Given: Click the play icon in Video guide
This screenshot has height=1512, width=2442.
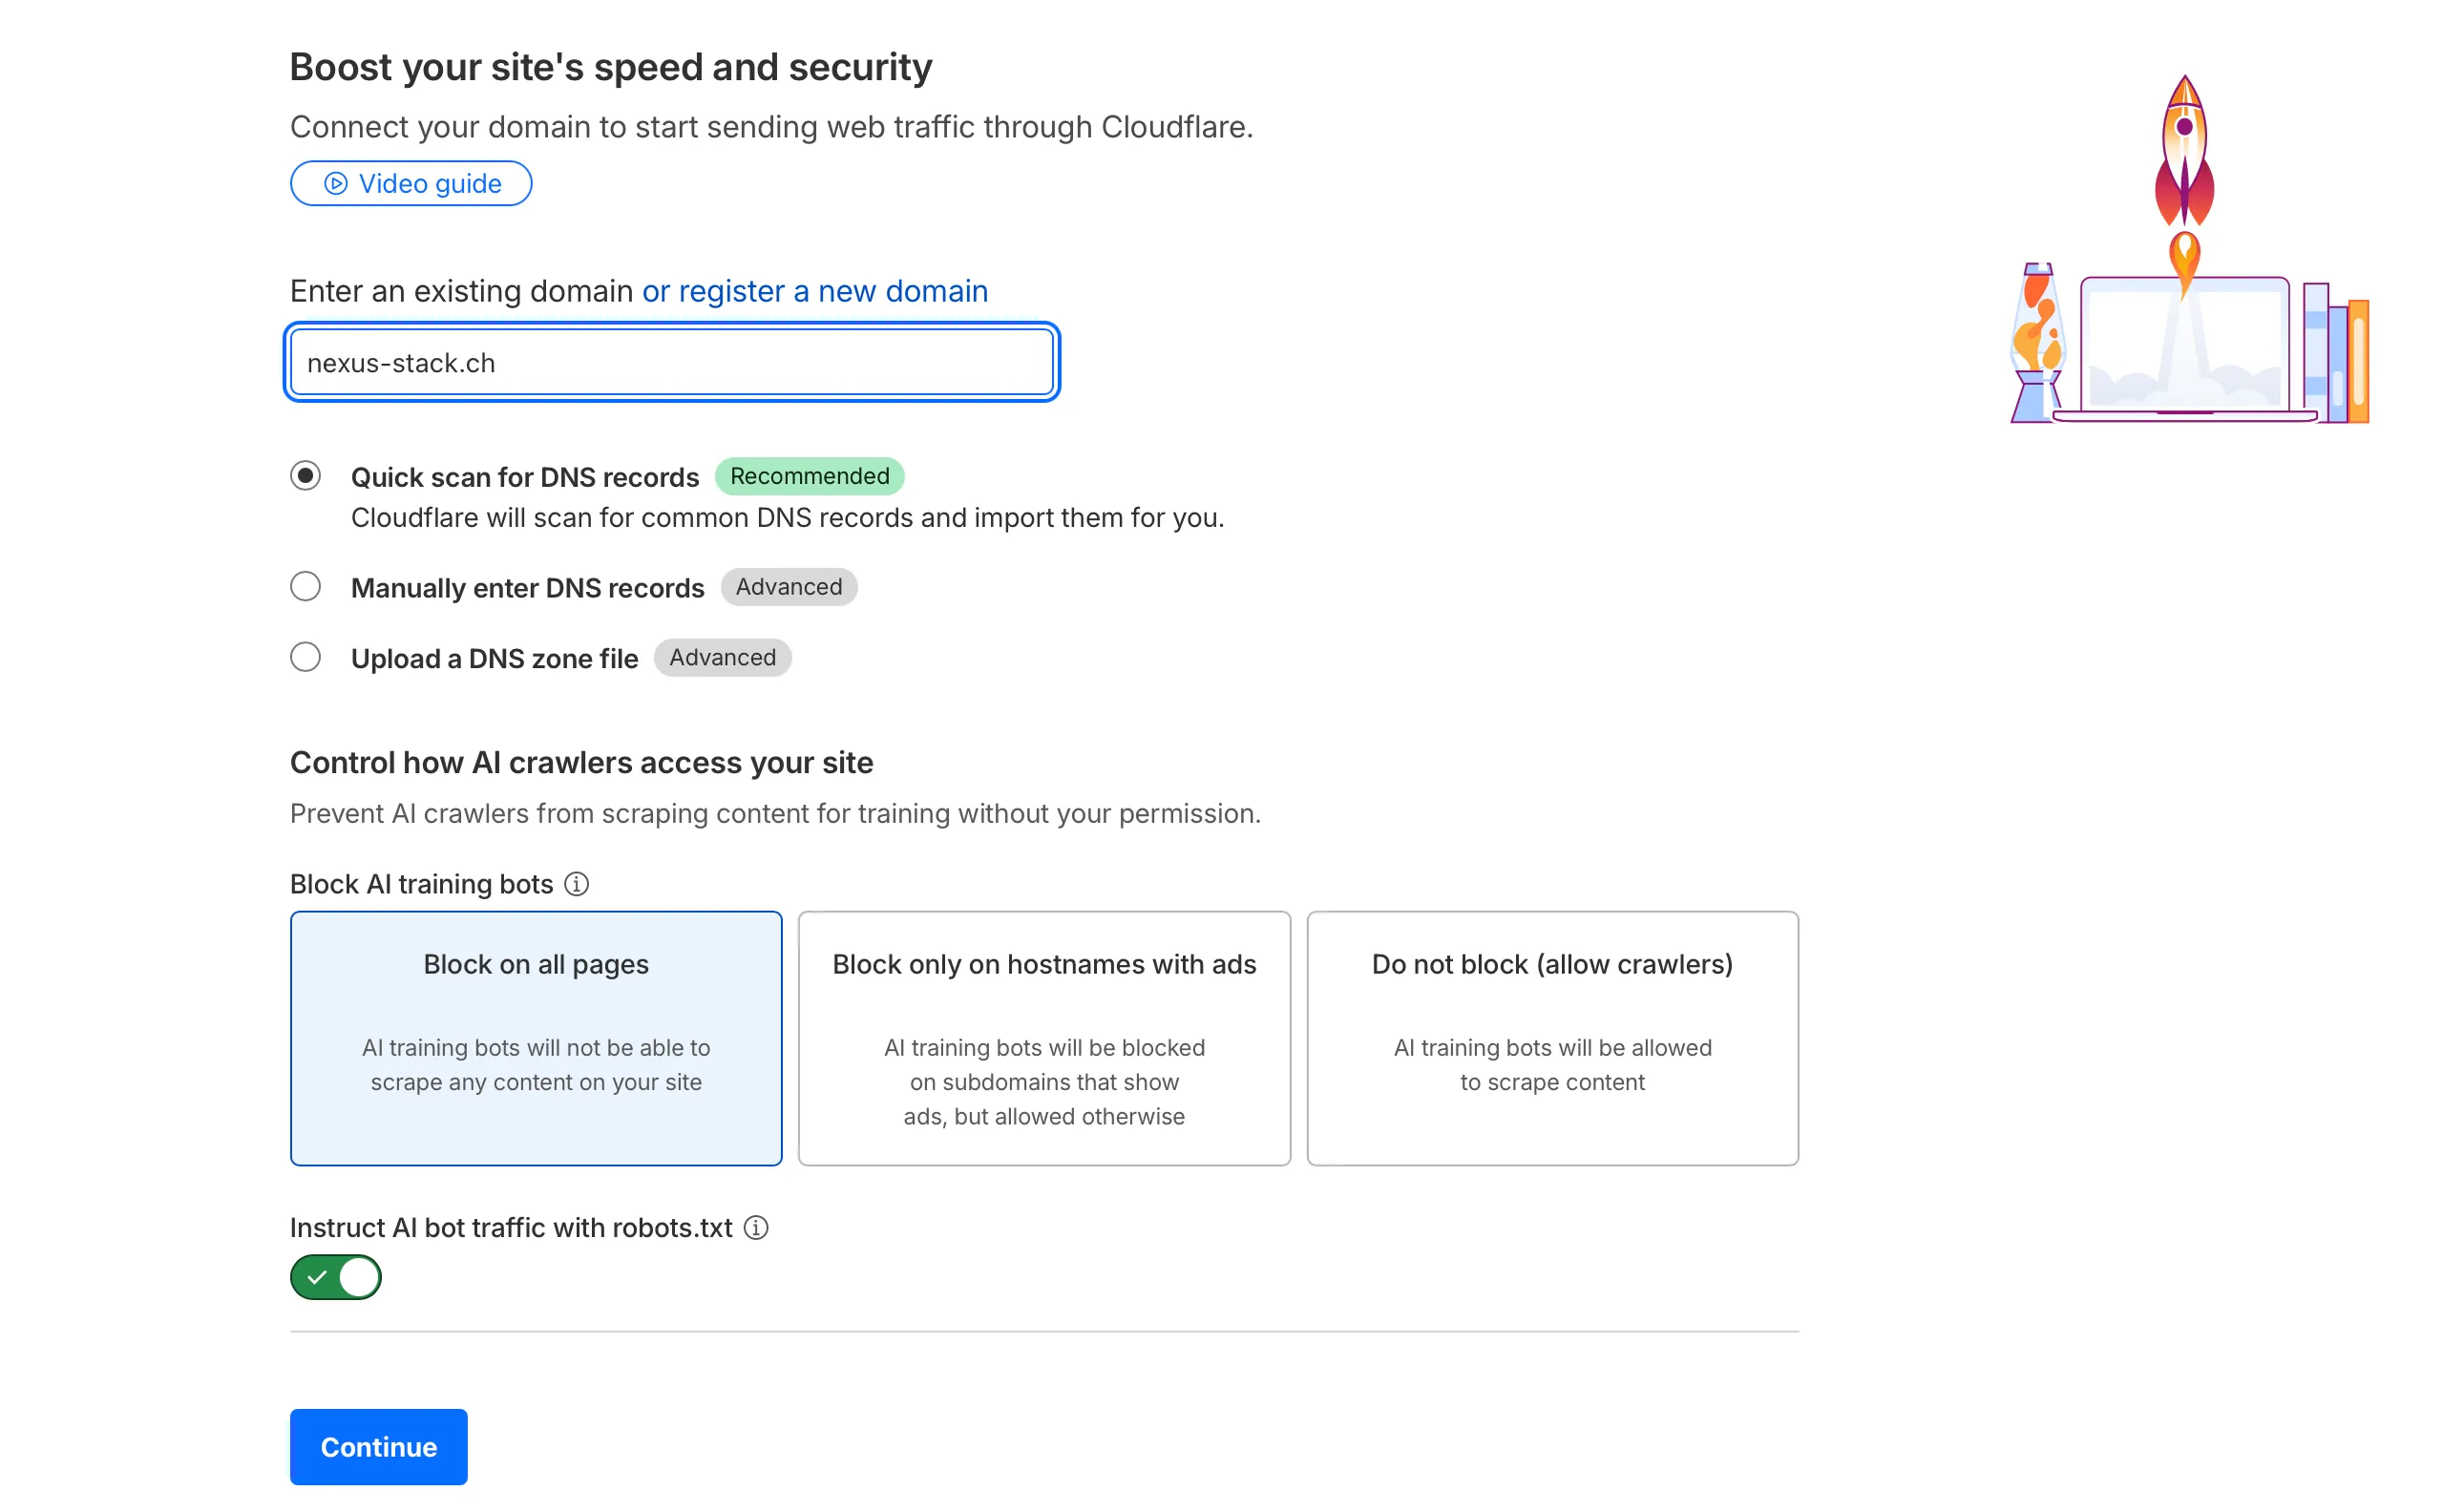Looking at the screenshot, I should click(x=336, y=184).
